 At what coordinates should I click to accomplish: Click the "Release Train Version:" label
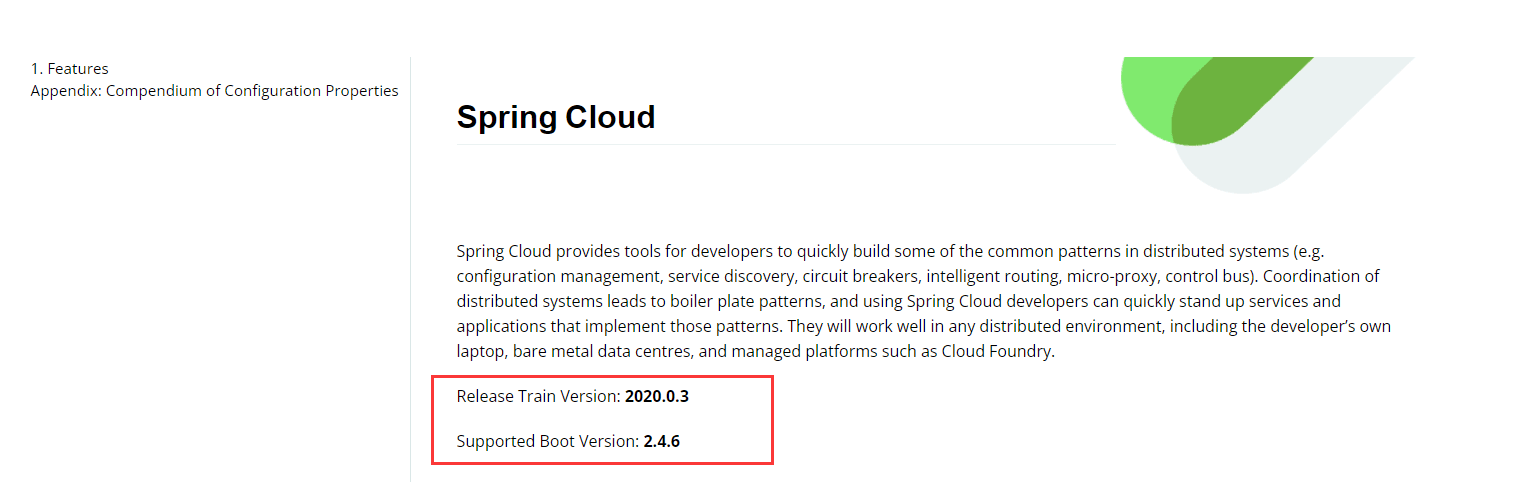pyautogui.click(x=539, y=396)
